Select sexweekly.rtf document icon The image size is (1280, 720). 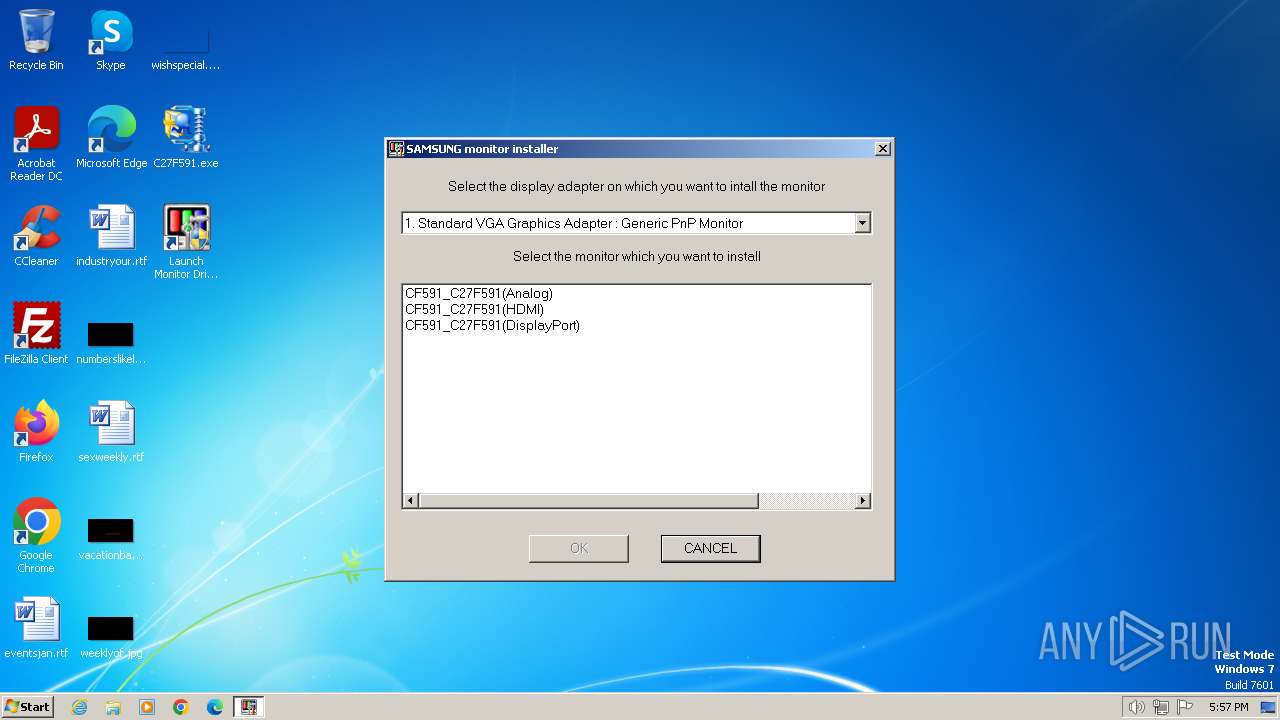[111, 431]
